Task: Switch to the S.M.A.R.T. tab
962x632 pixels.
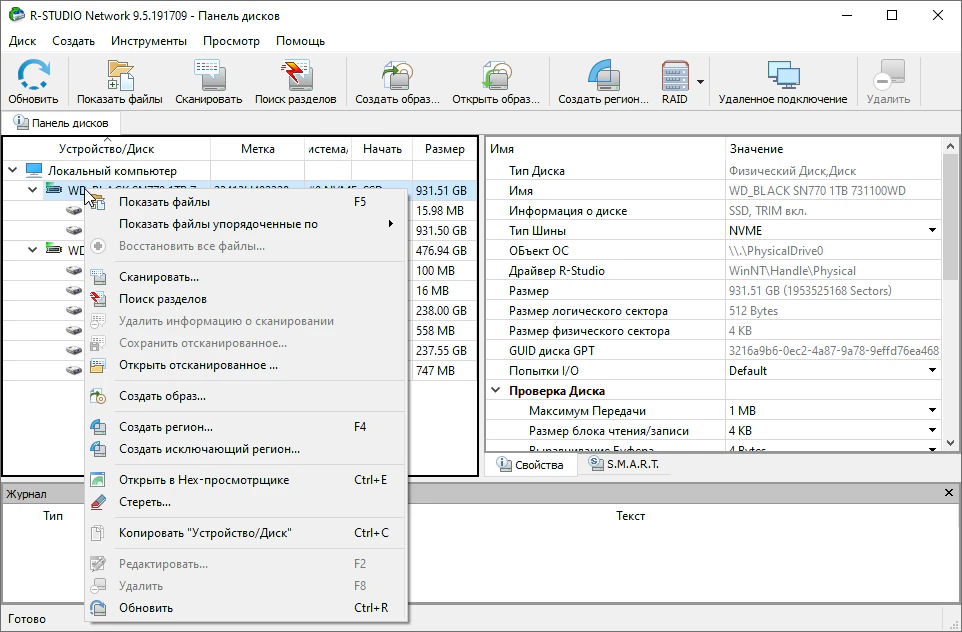Action: [x=624, y=465]
